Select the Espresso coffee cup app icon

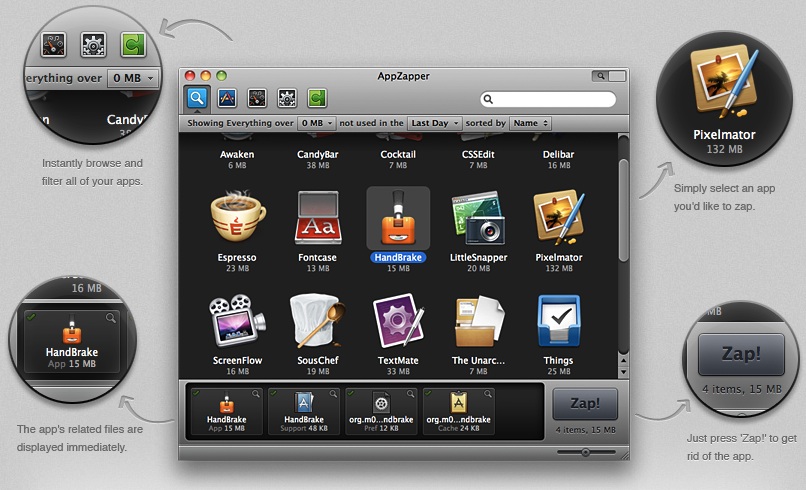(x=237, y=217)
